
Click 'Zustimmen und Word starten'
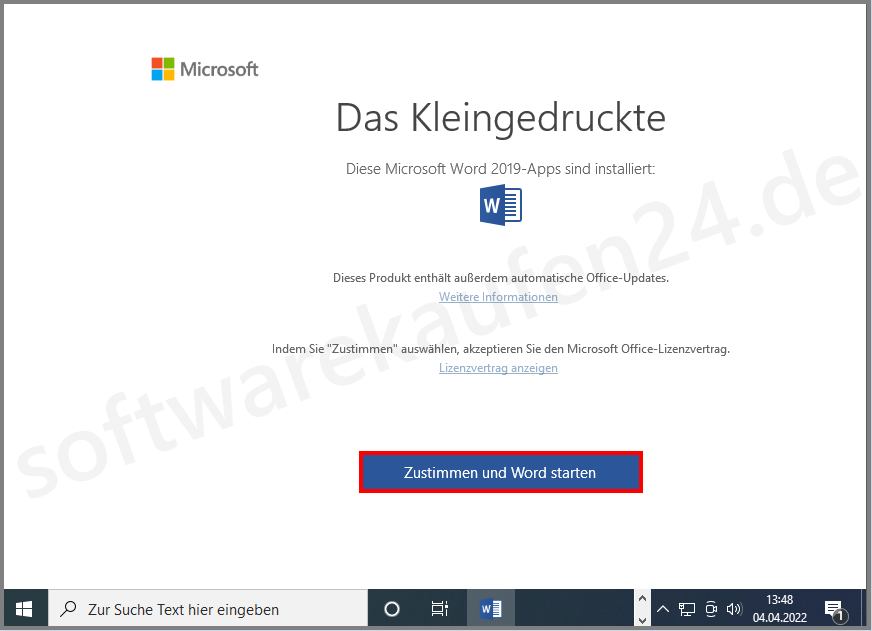pyautogui.click(x=500, y=472)
